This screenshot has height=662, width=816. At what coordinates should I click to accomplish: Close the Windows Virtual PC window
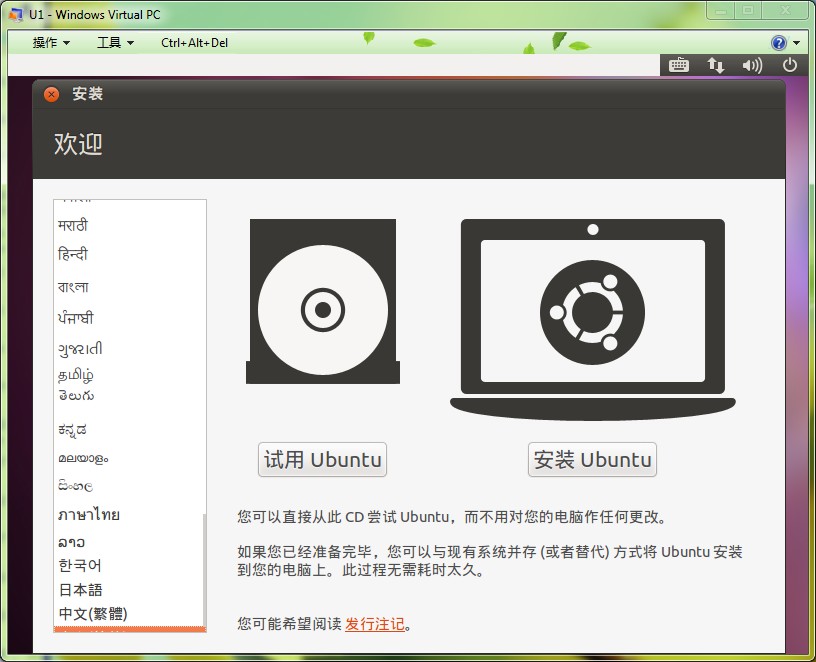pos(785,10)
